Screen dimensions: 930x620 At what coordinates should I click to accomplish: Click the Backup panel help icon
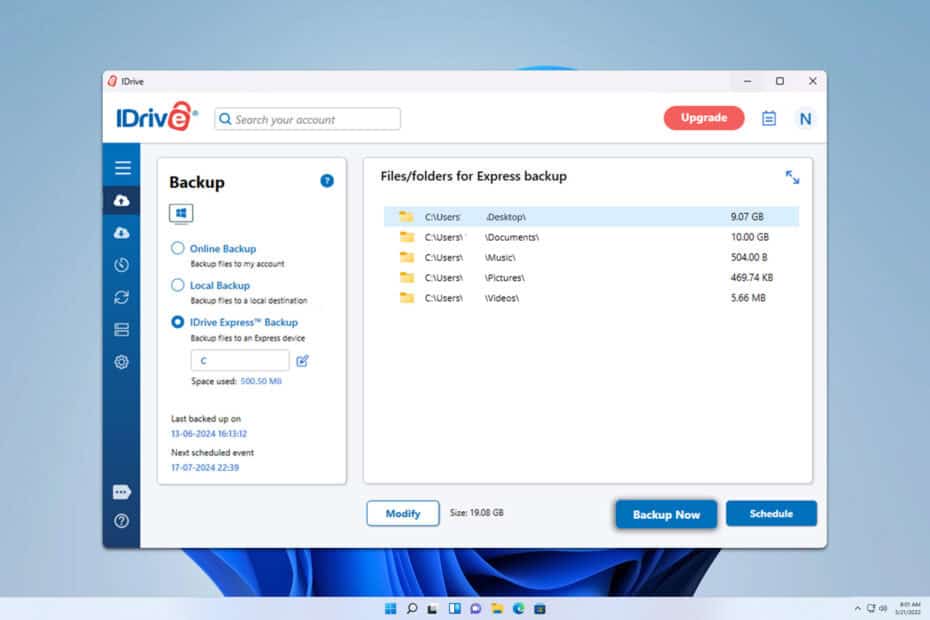(327, 181)
